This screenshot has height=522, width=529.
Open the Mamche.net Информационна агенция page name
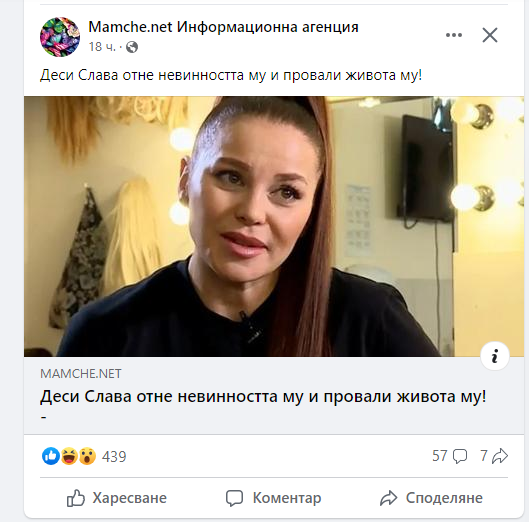[x=223, y=27]
